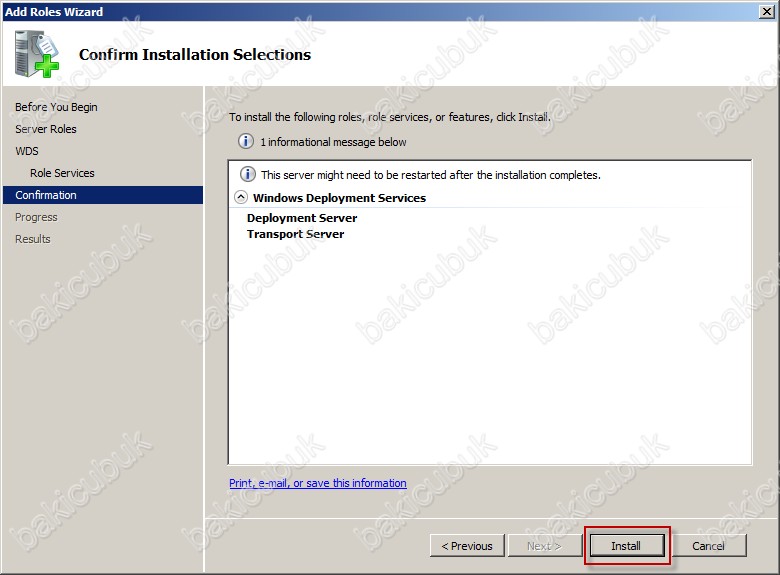The height and width of the screenshot is (575, 780).
Task: Click the info icon beside restart warning
Action: click(x=248, y=175)
